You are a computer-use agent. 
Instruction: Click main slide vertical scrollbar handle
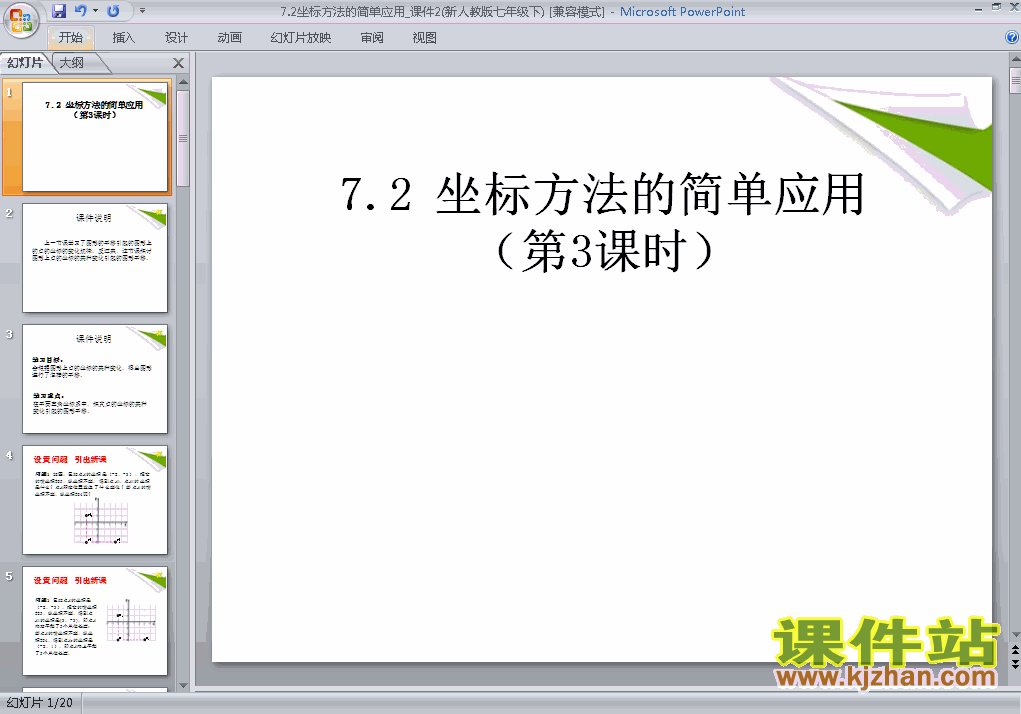pyautogui.click(x=1015, y=81)
